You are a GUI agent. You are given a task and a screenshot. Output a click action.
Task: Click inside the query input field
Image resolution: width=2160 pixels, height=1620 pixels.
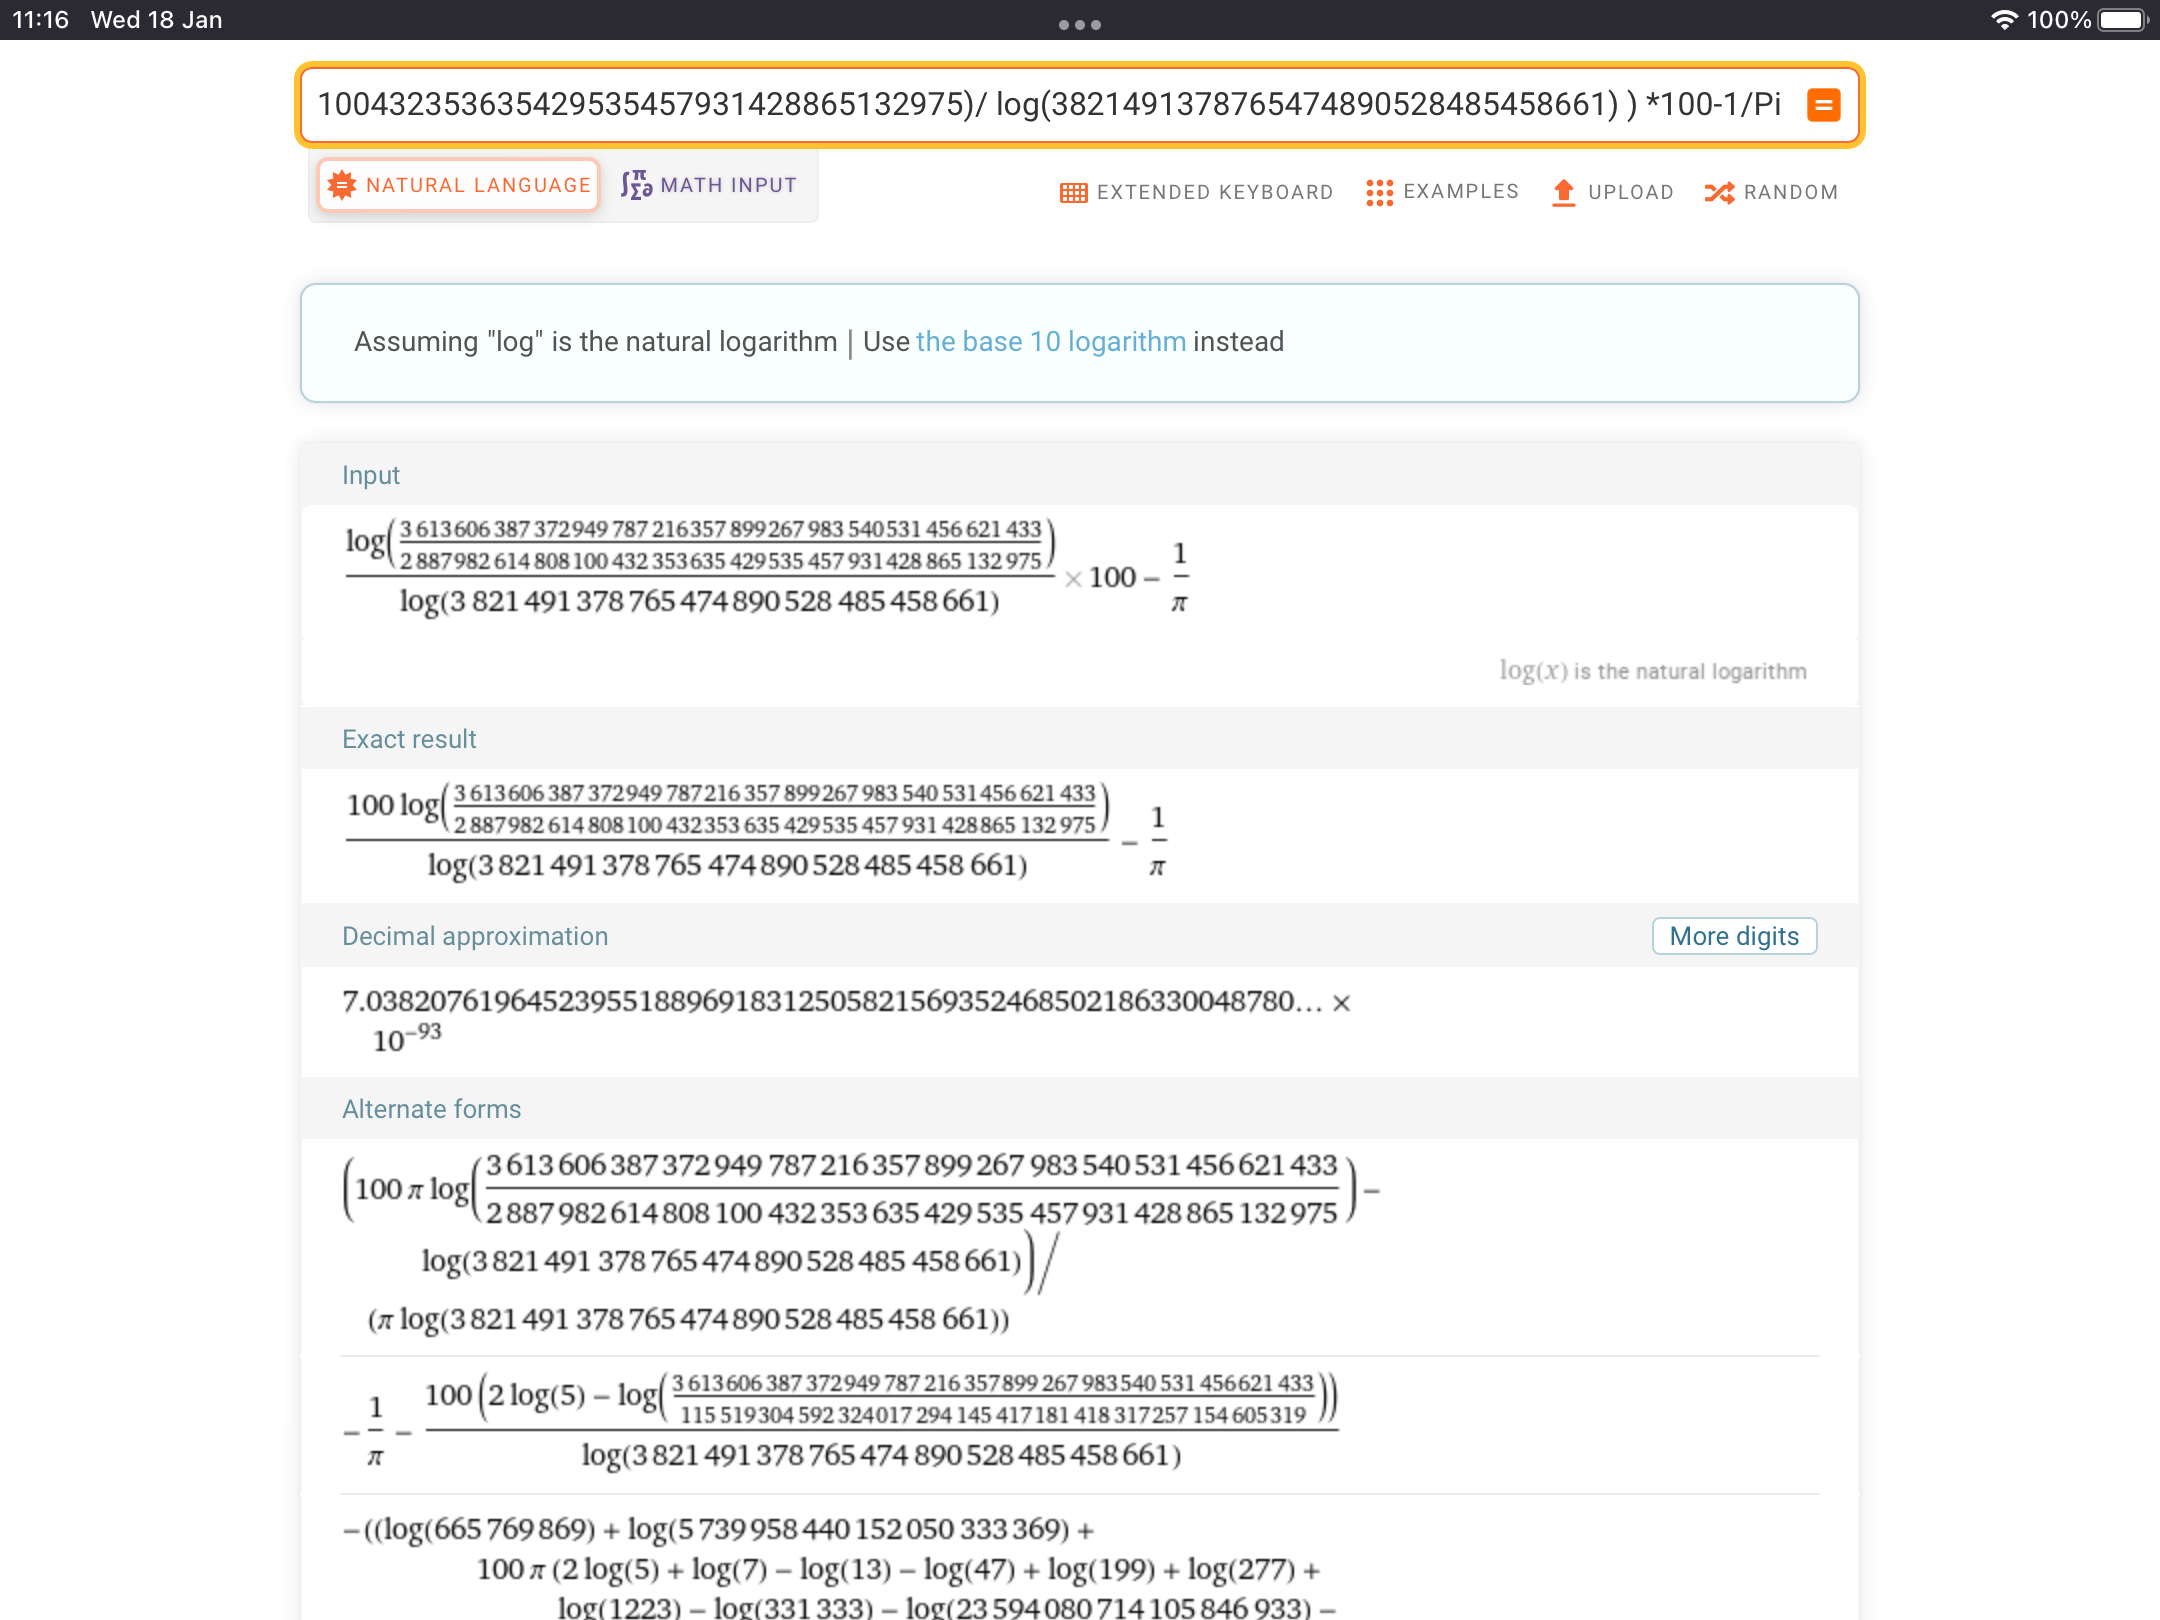[1050, 105]
